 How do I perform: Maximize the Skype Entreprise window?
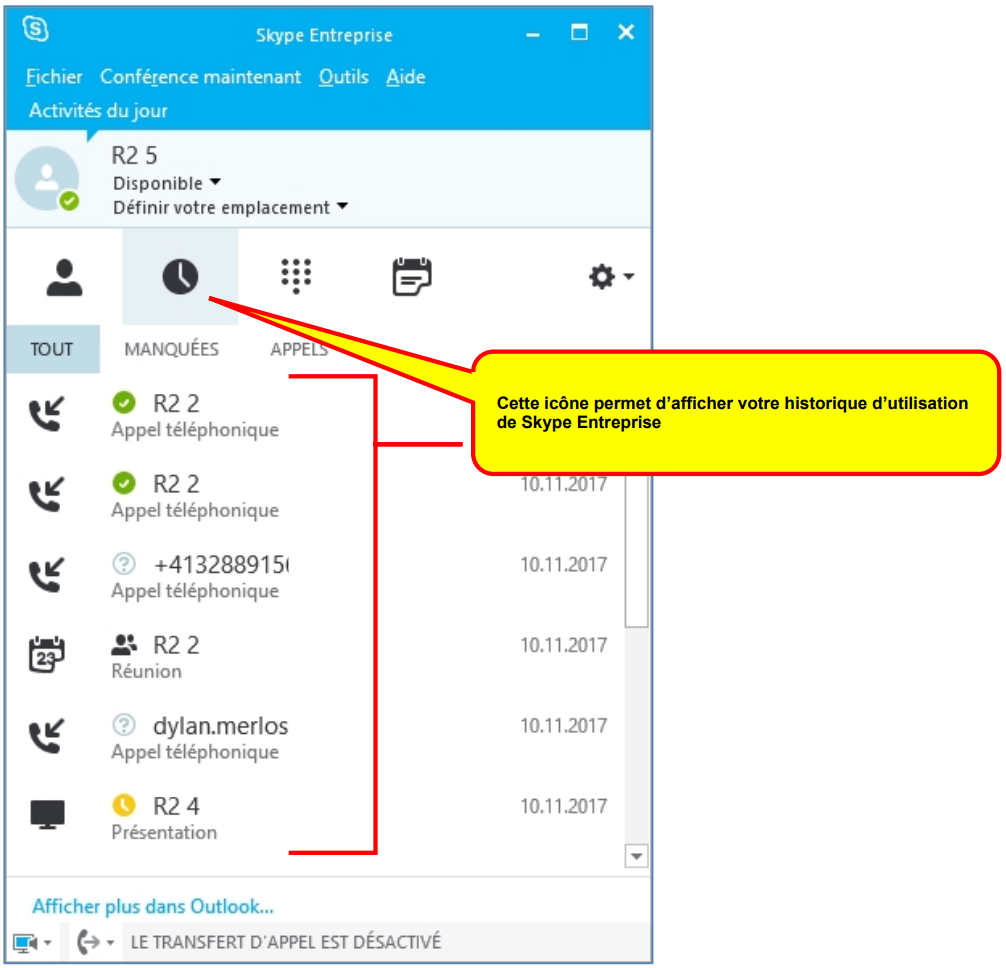coord(579,32)
